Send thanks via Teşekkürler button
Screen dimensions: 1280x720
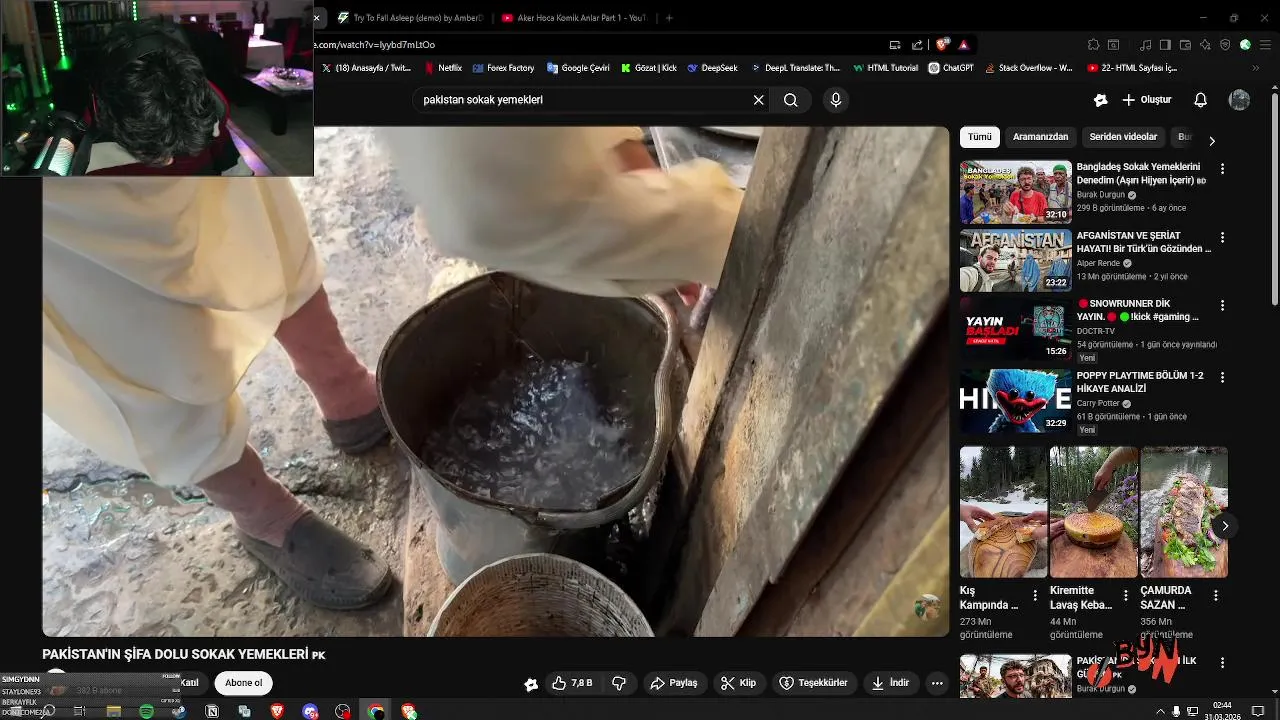pos(813,683)
